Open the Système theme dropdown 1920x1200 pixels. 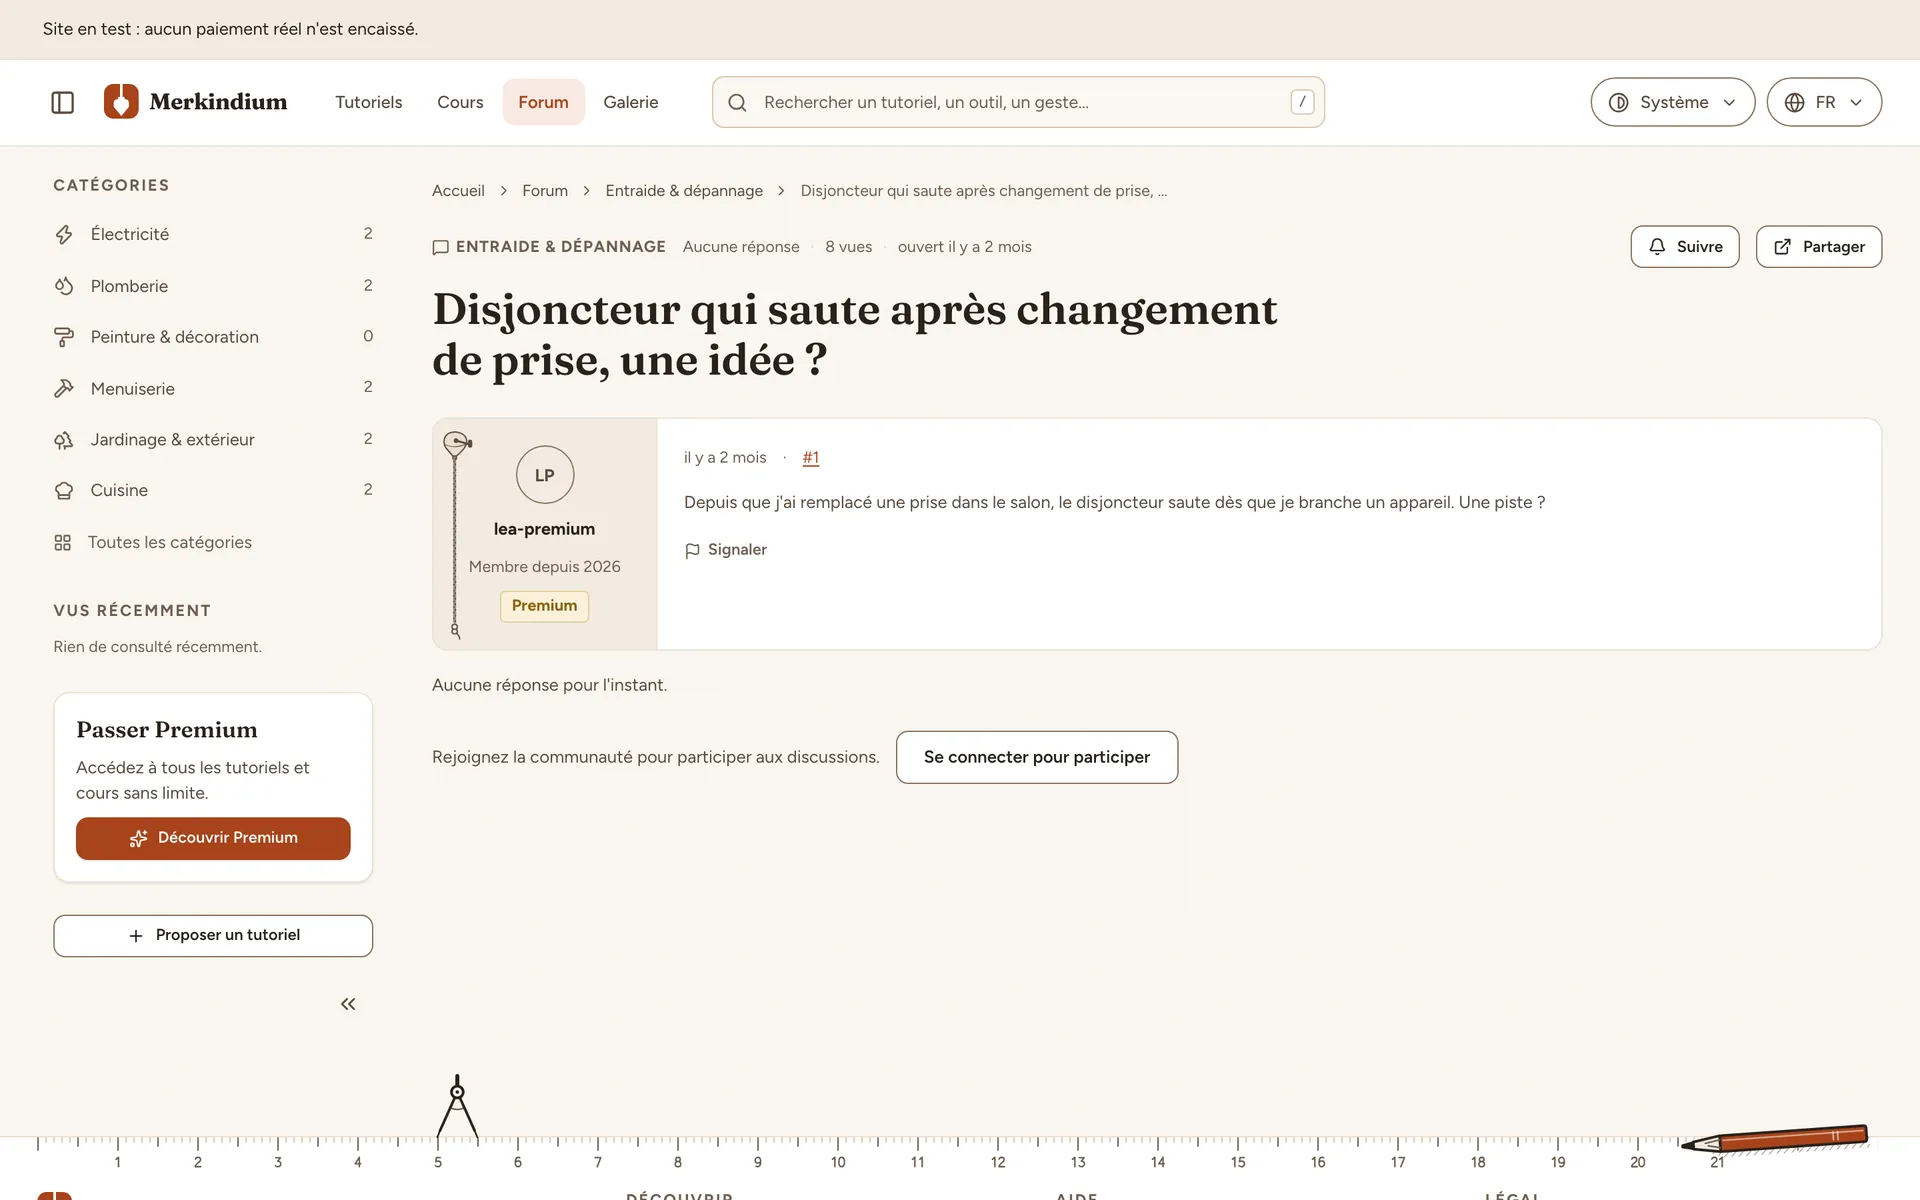coord(1673,102)
